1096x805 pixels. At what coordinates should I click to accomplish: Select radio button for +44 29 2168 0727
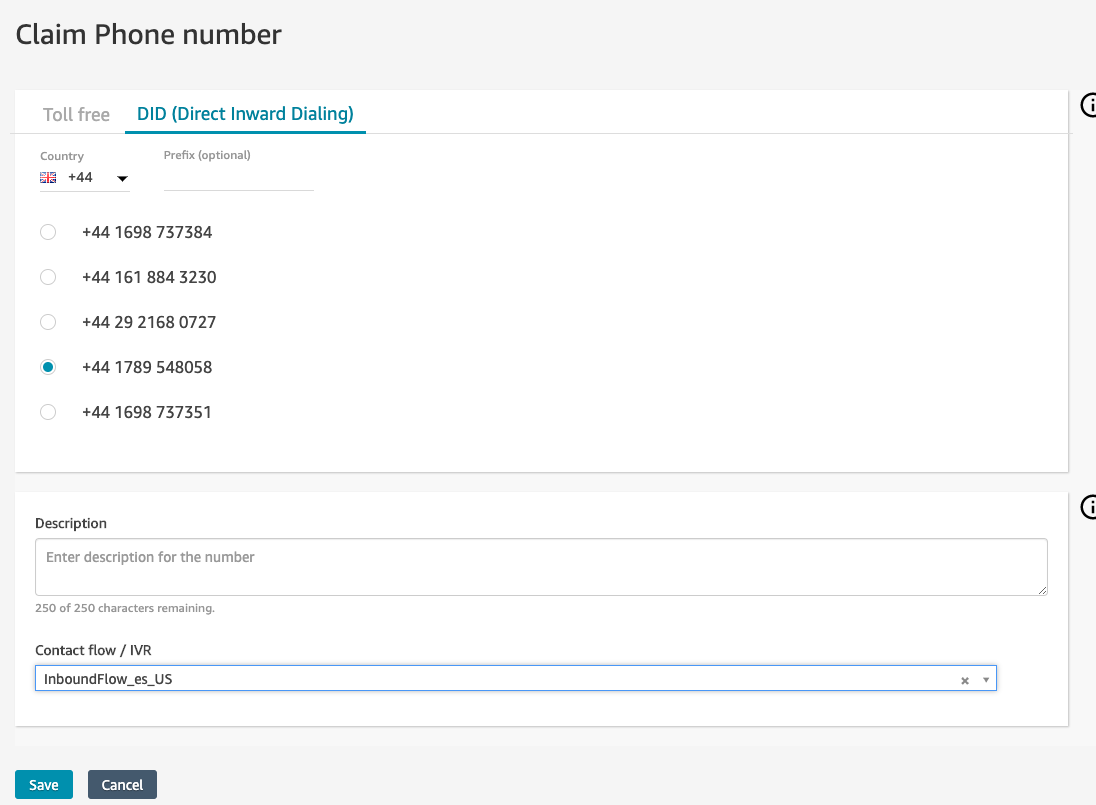(48, 322)
